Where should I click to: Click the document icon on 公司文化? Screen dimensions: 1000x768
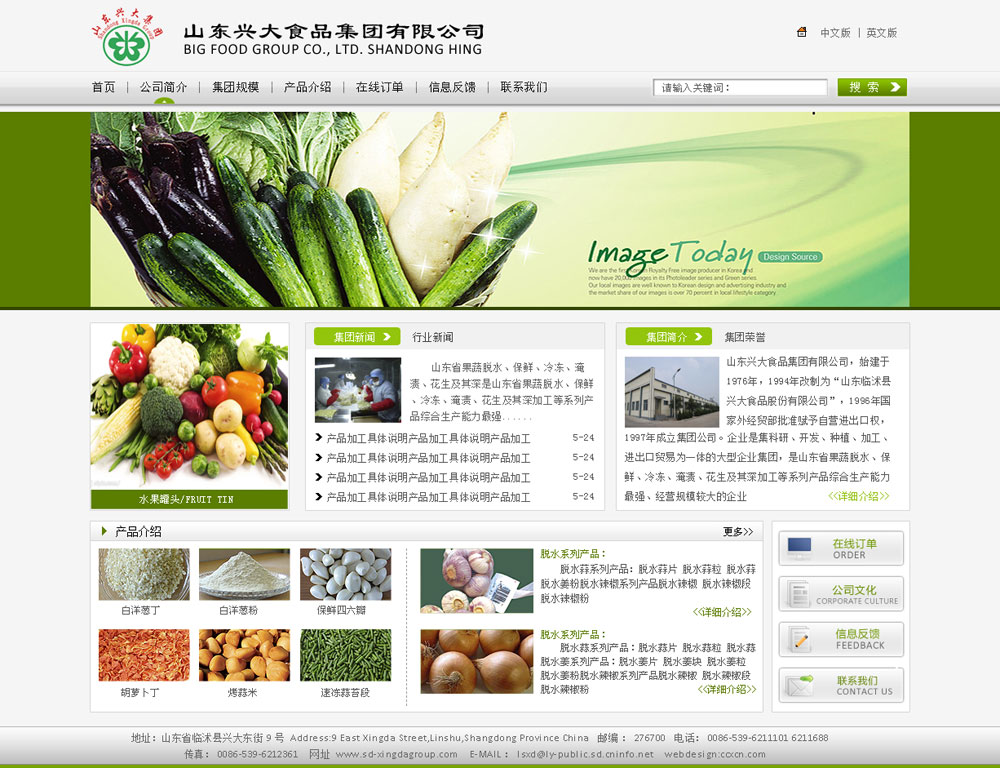click(x=799, y=594)
